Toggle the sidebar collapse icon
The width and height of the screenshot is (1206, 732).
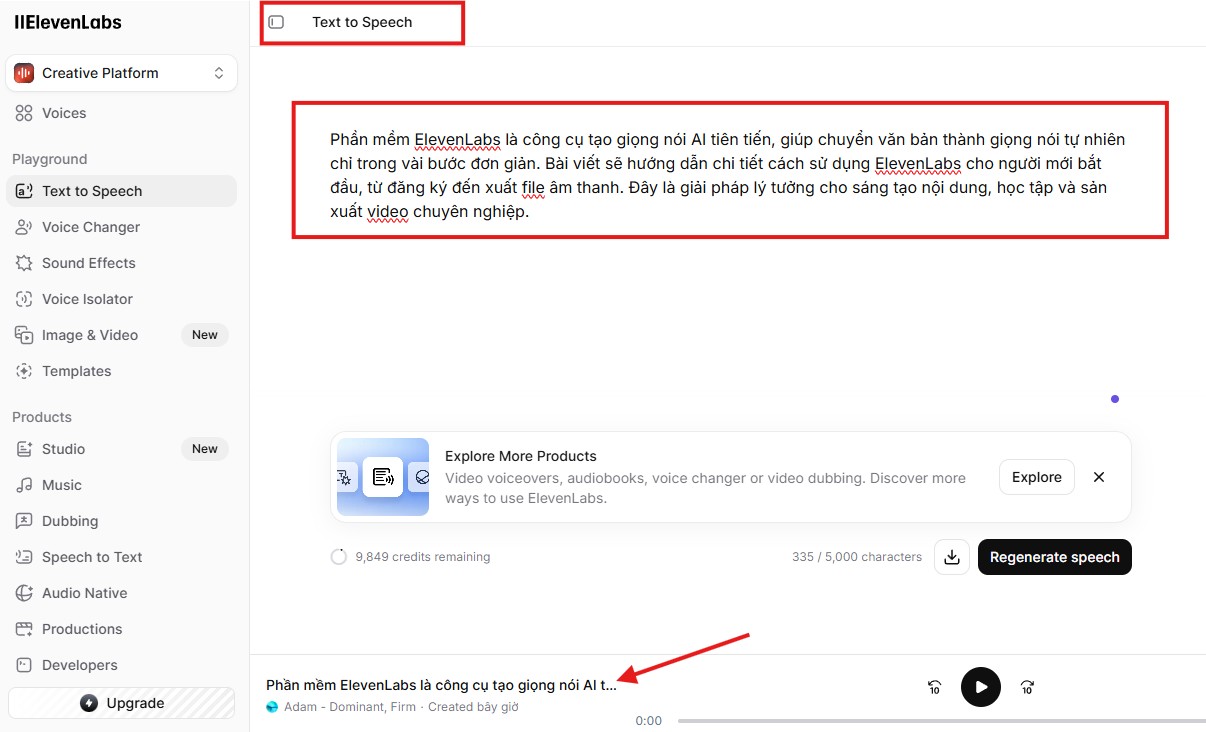[277, 22]
